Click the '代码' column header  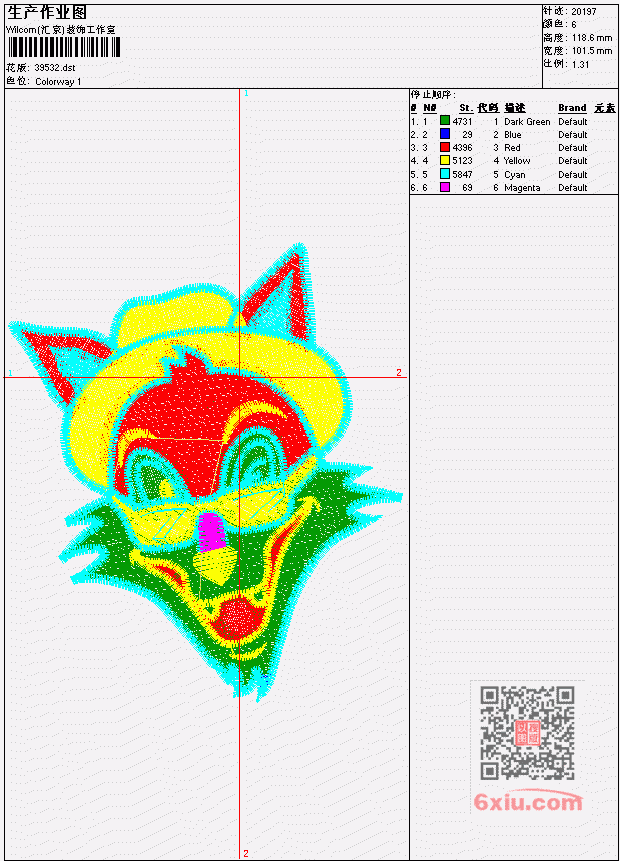coord(488,108)
